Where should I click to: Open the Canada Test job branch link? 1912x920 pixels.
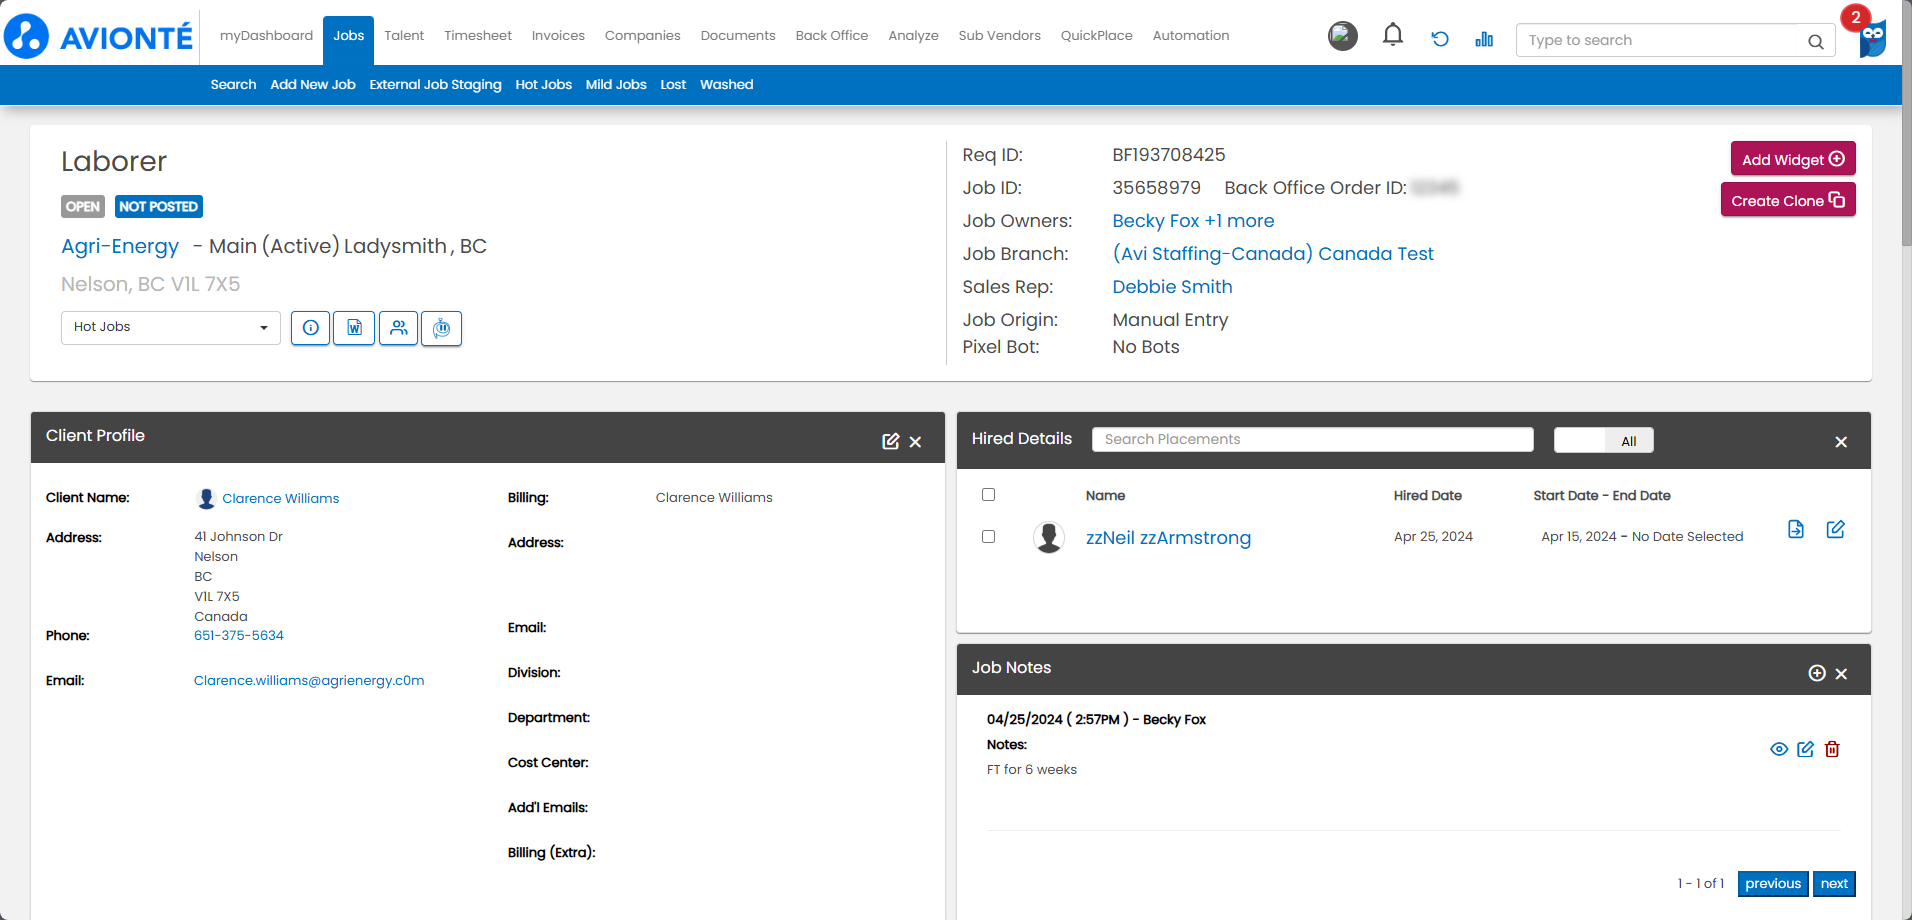pos(1273,254)
